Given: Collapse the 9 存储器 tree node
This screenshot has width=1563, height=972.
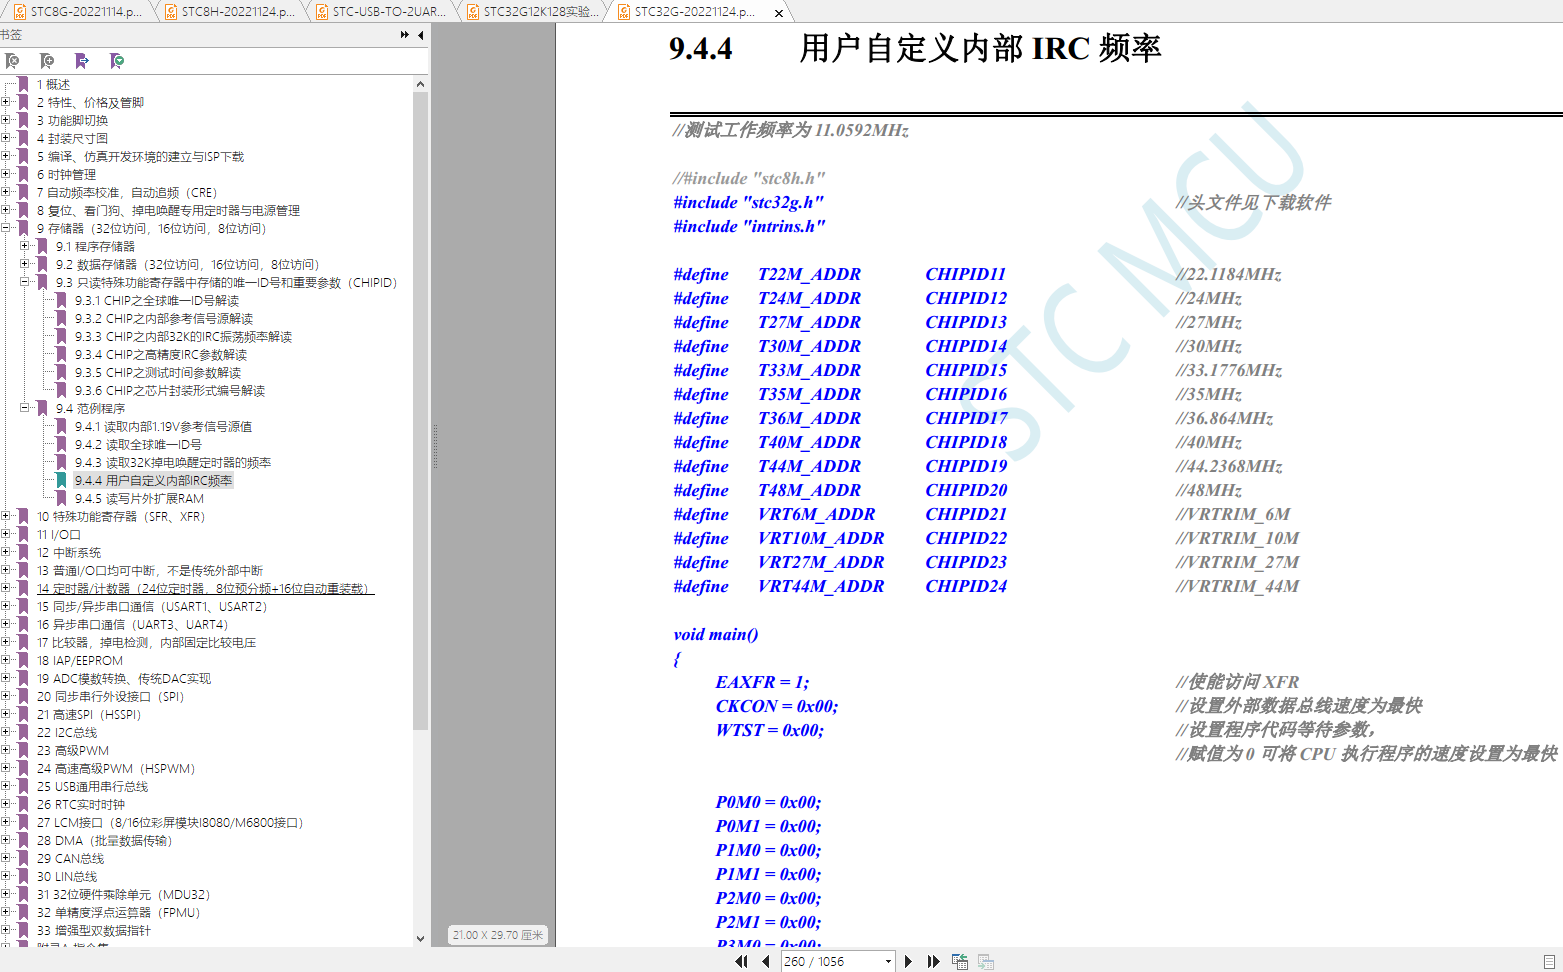Looking at the screenshot, I should pyautogui.click(x=6, y=228).
